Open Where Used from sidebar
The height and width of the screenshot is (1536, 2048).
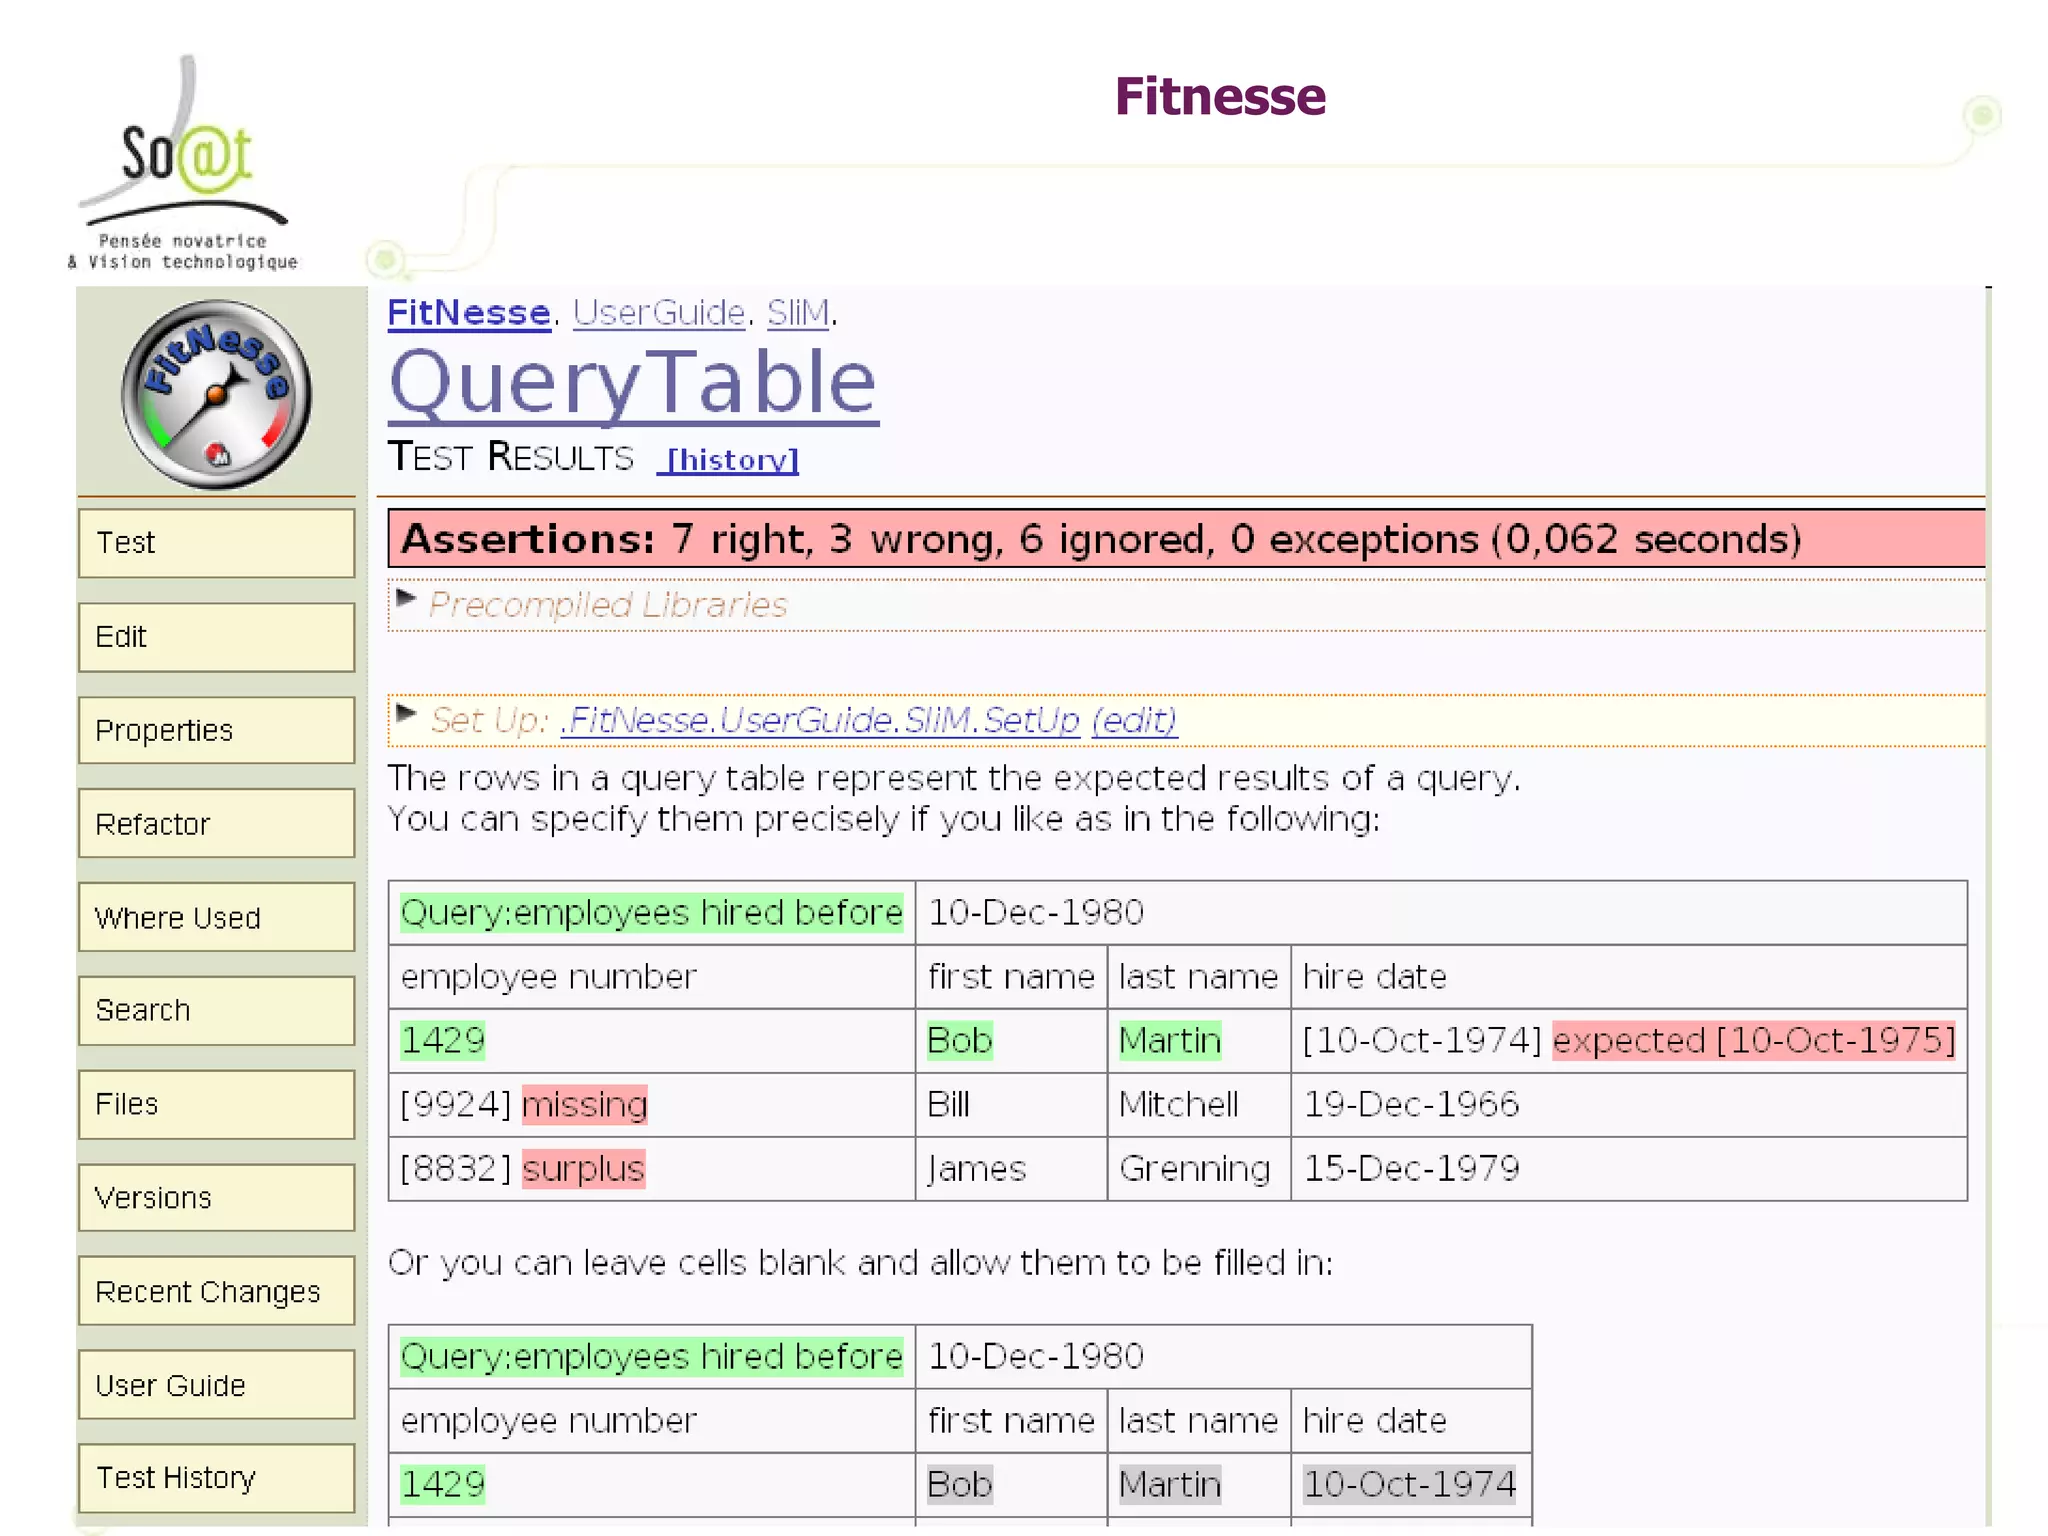pyautogui.click(x=217, y=918)
